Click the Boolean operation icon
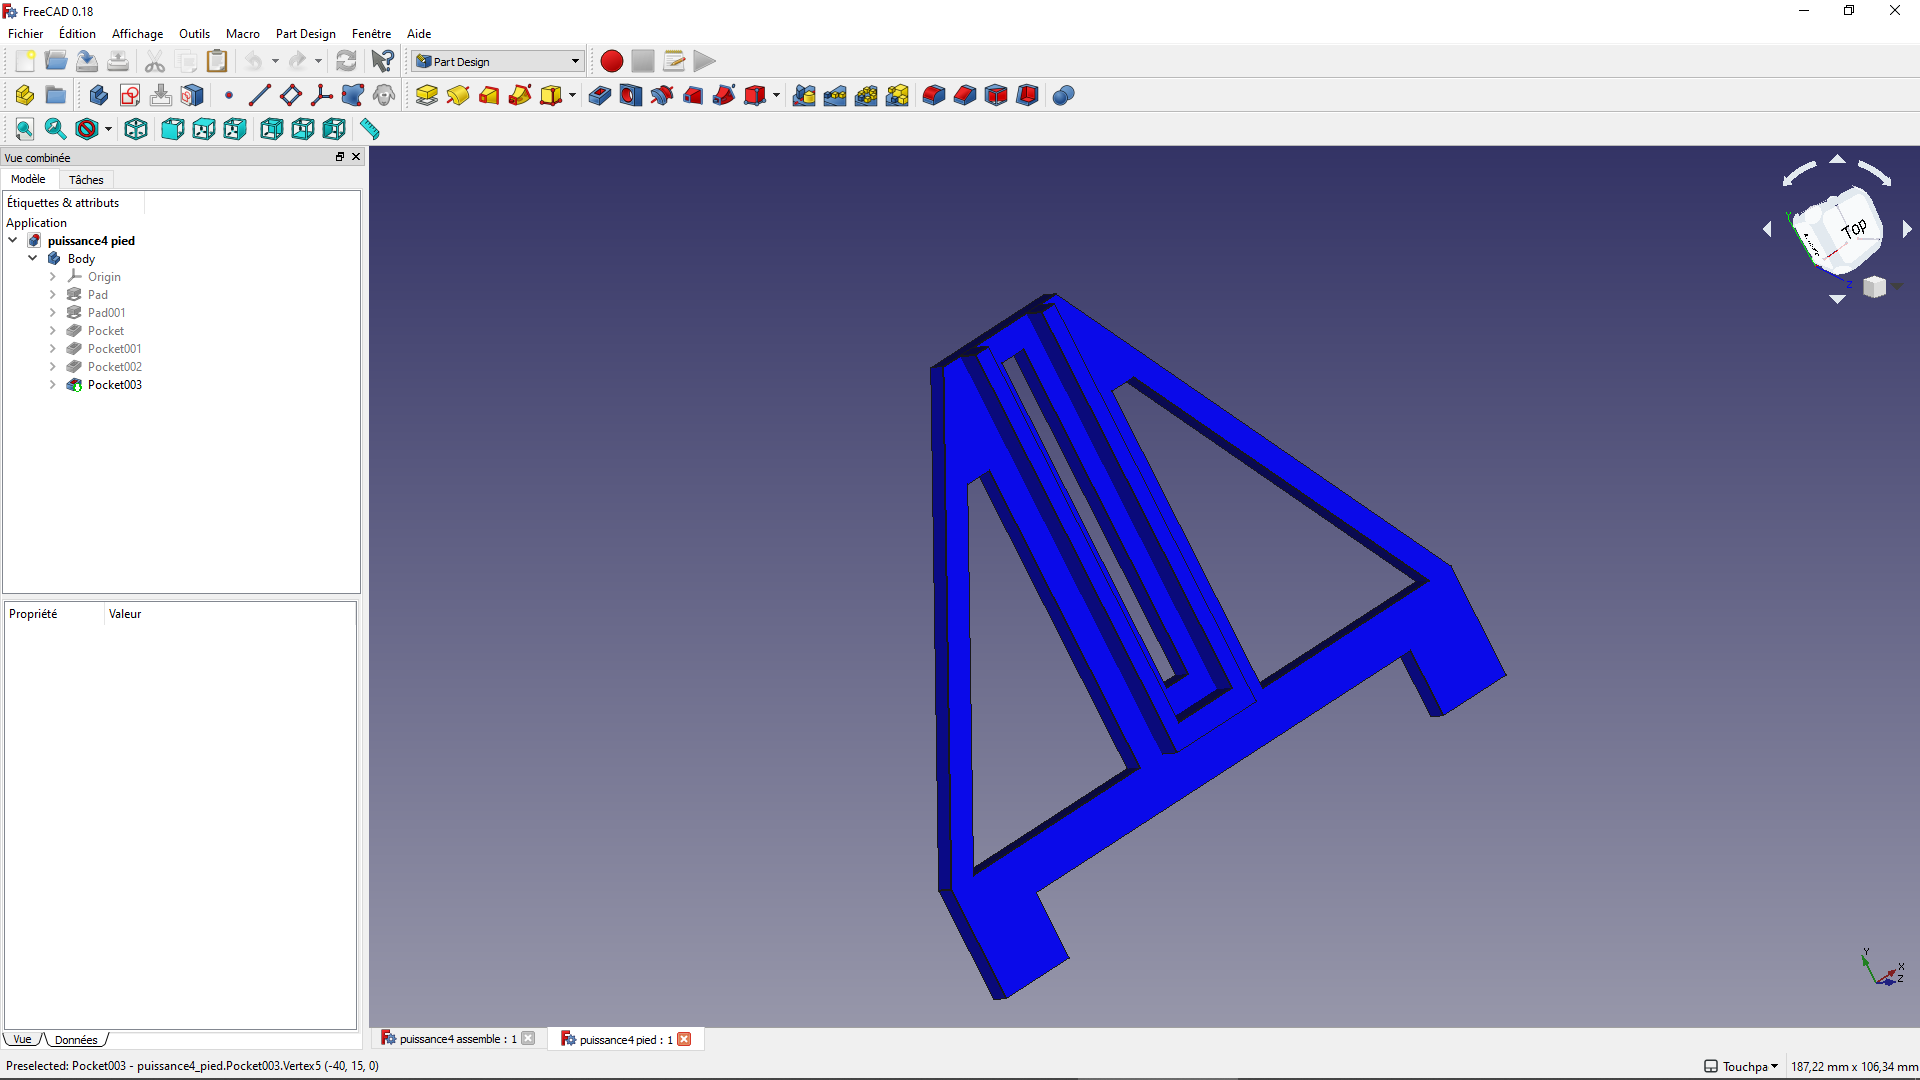Image resolution: width=1920 pixels, height=1080 pixels. (1063, 95)
